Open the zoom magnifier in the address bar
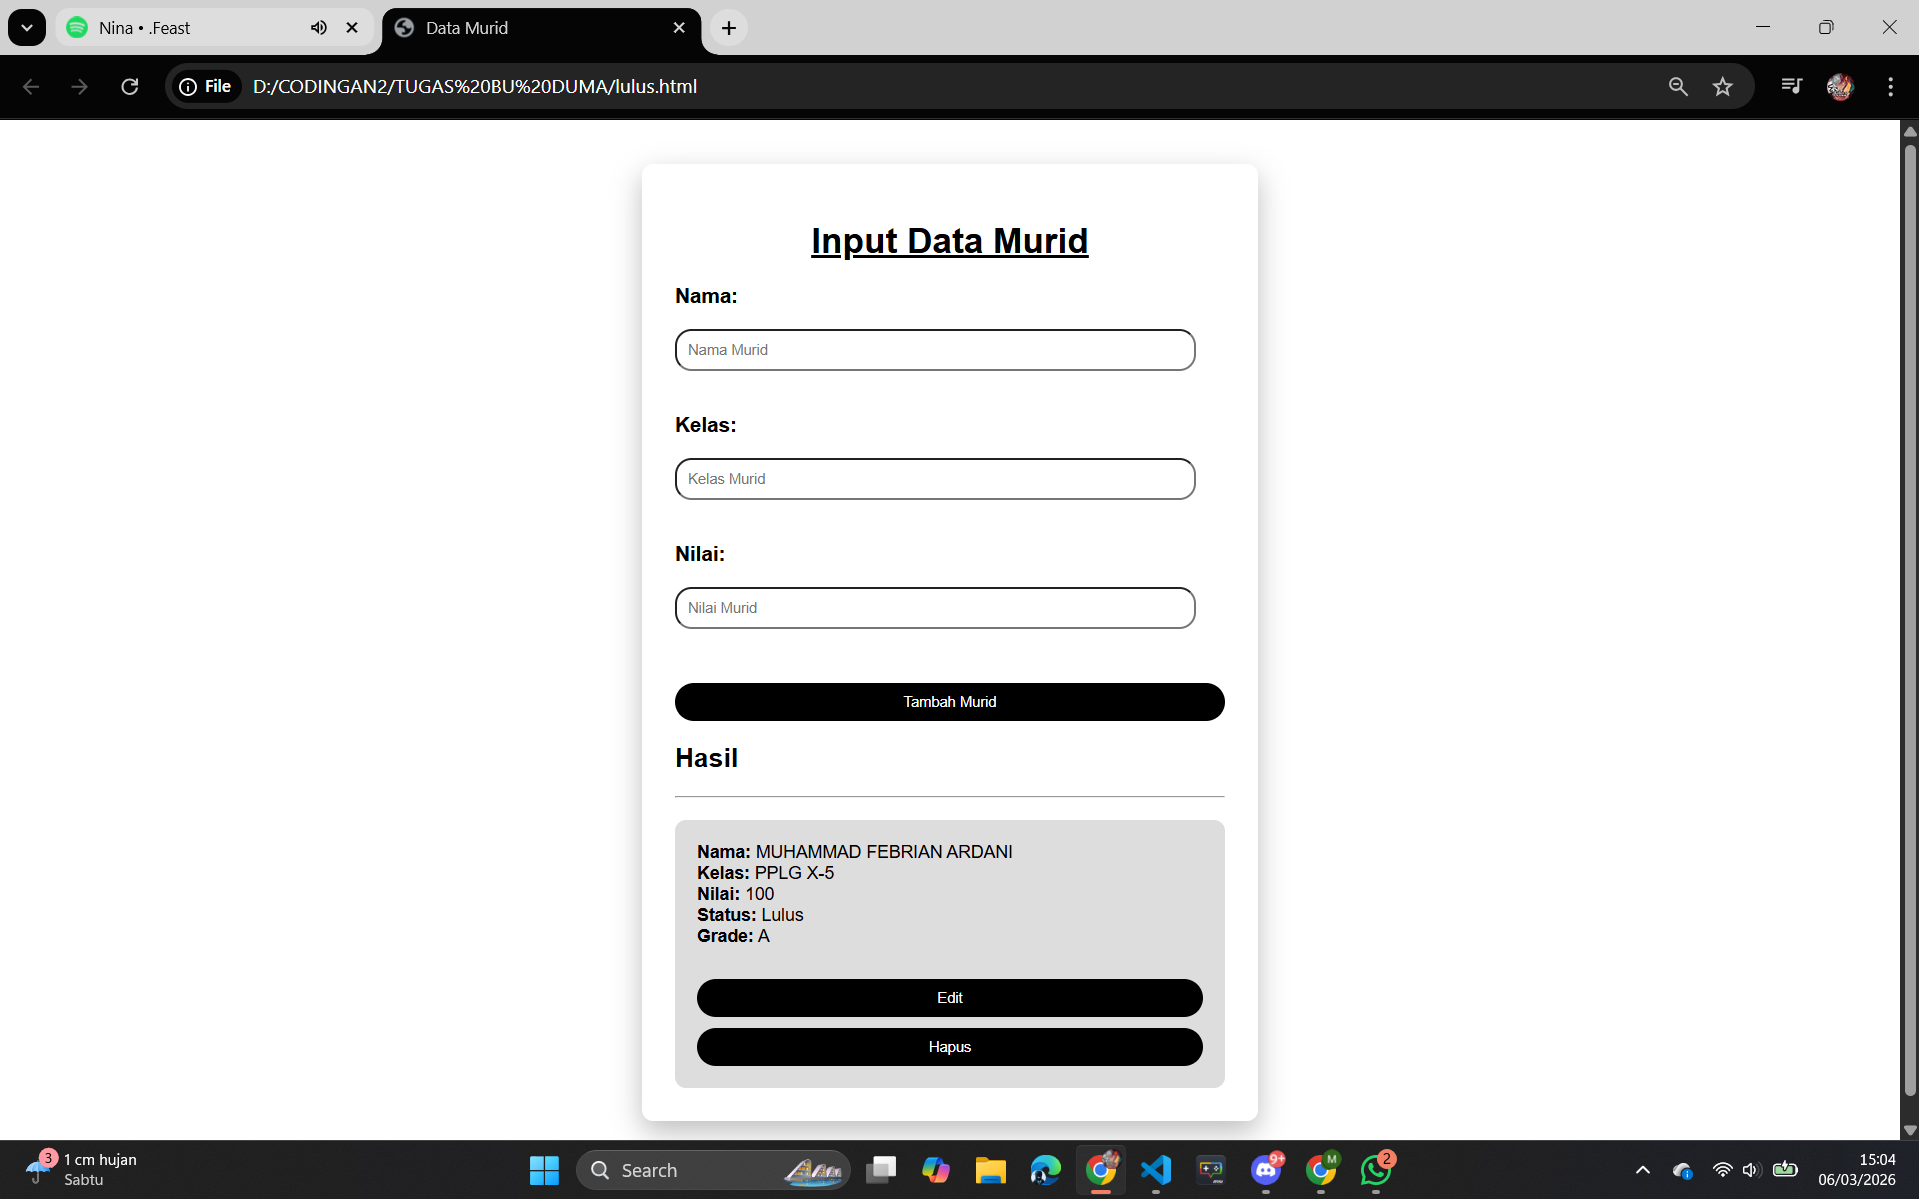1919x1199 pixels. click(x=1678, y=86)
